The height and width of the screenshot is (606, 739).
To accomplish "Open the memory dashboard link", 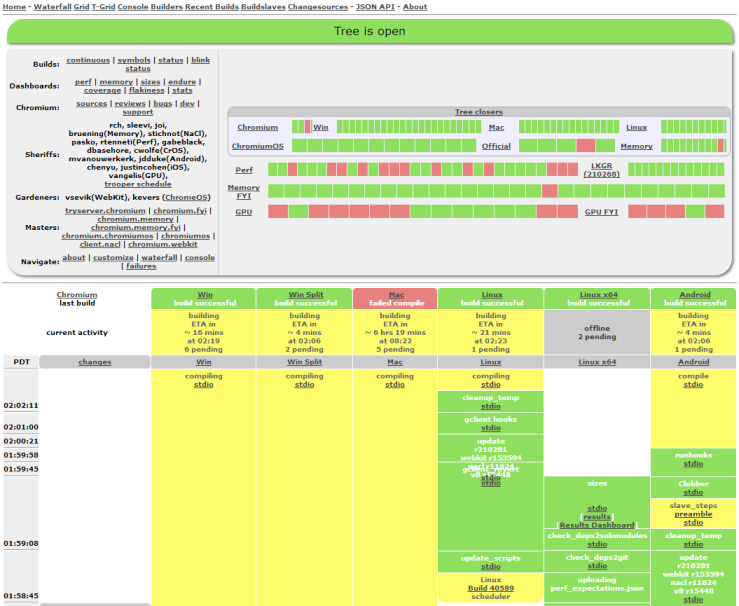I will 116,82.
